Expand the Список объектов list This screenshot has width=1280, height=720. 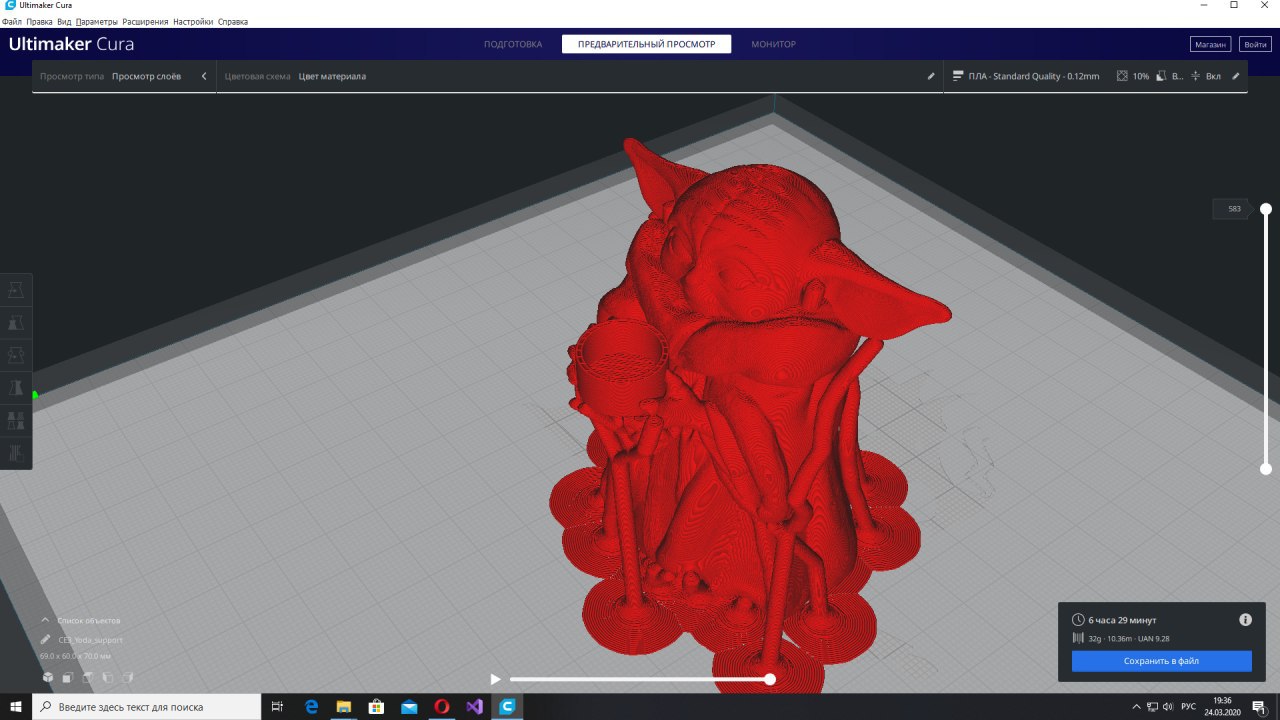click(x=80, y=620)
